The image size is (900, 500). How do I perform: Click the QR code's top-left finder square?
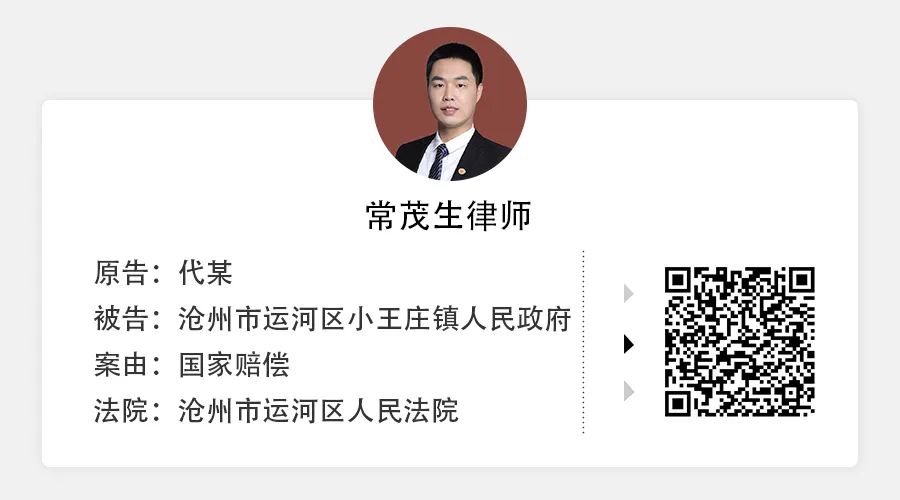(678, 280)
